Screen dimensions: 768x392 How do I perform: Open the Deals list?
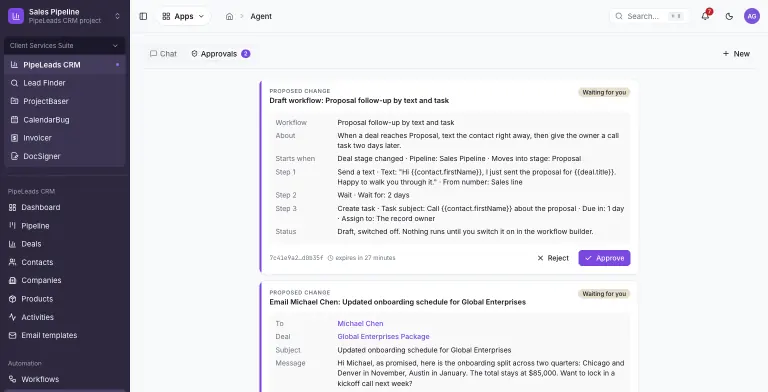coord(64,244)
